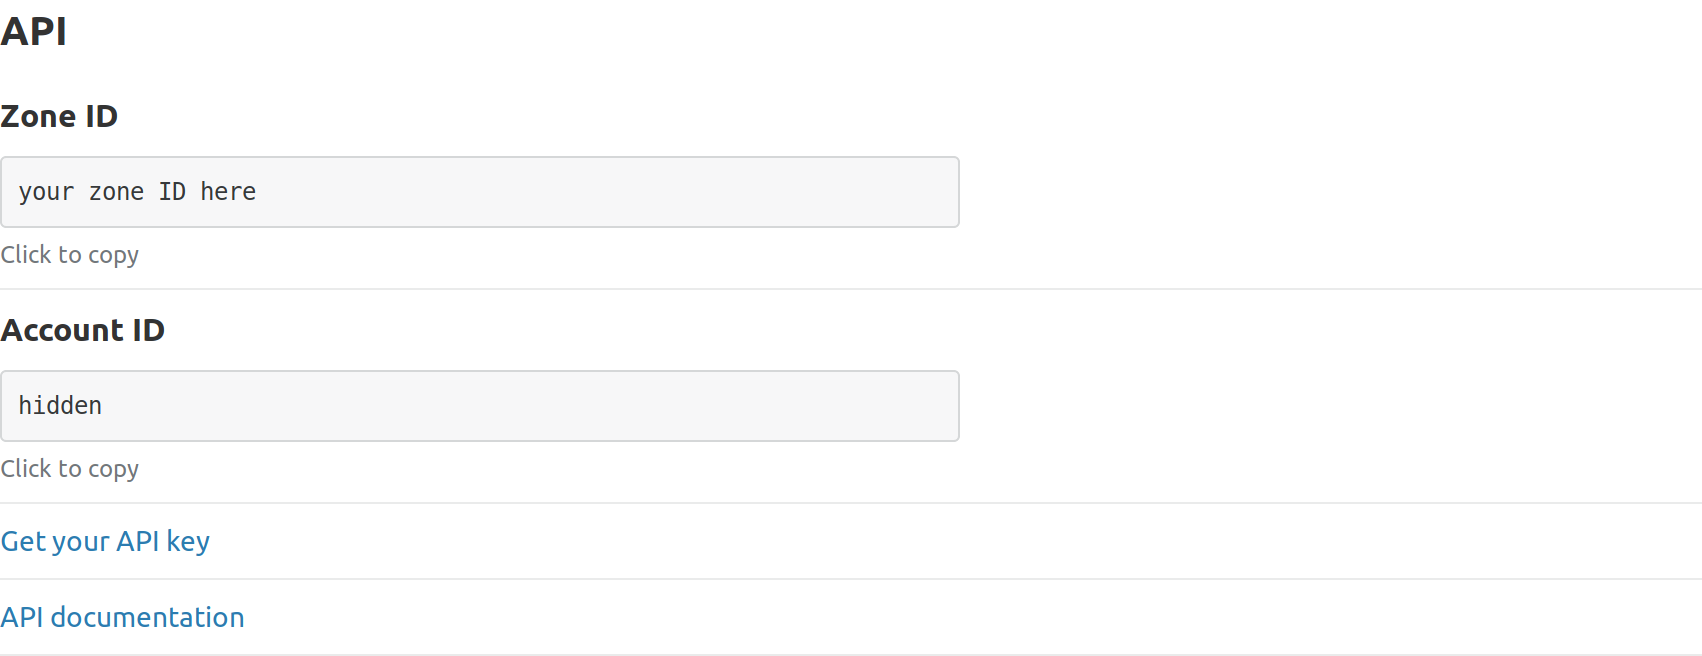The width and height of the screenshot is (1702, 656).
Task: Click the Account ID input field
Action: point(480,406)
